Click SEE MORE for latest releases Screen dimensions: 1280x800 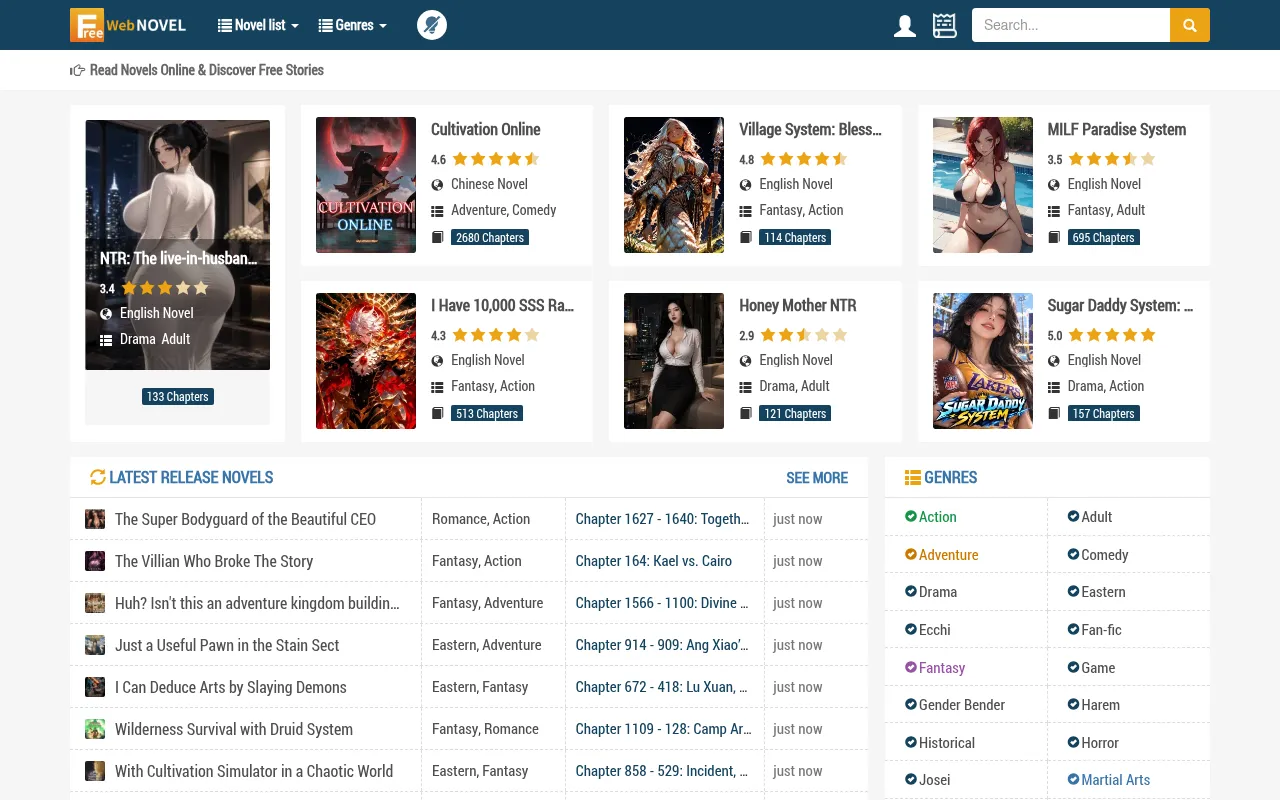817,478
